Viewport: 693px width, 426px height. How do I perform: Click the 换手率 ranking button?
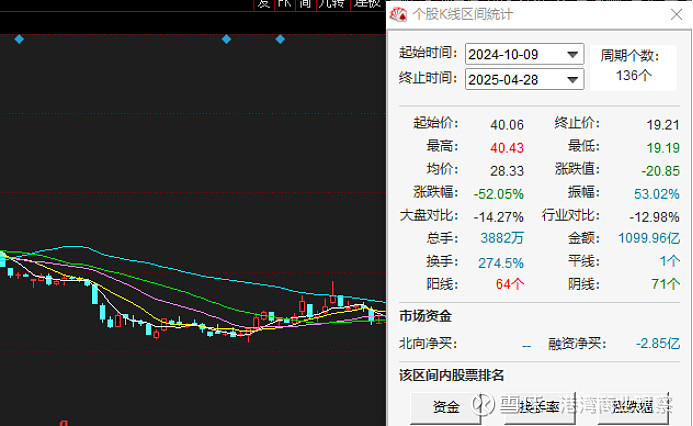point(540,407)
